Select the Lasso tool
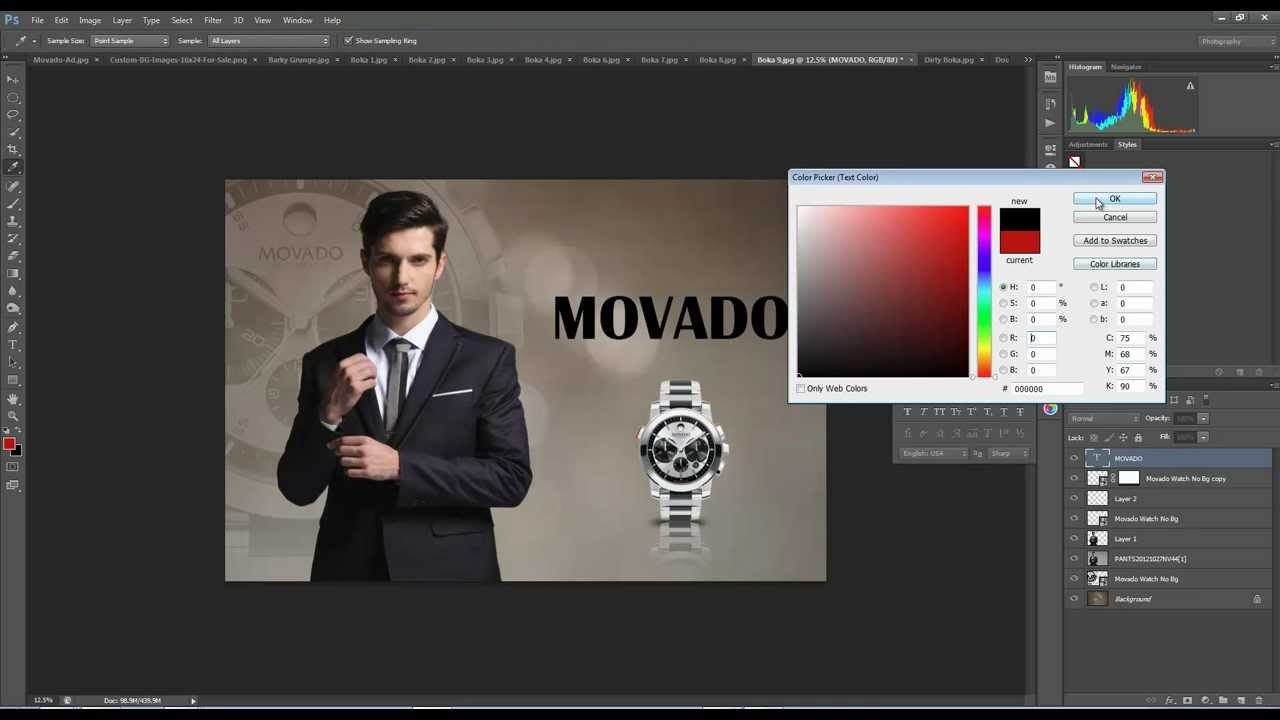 point(13,114)
